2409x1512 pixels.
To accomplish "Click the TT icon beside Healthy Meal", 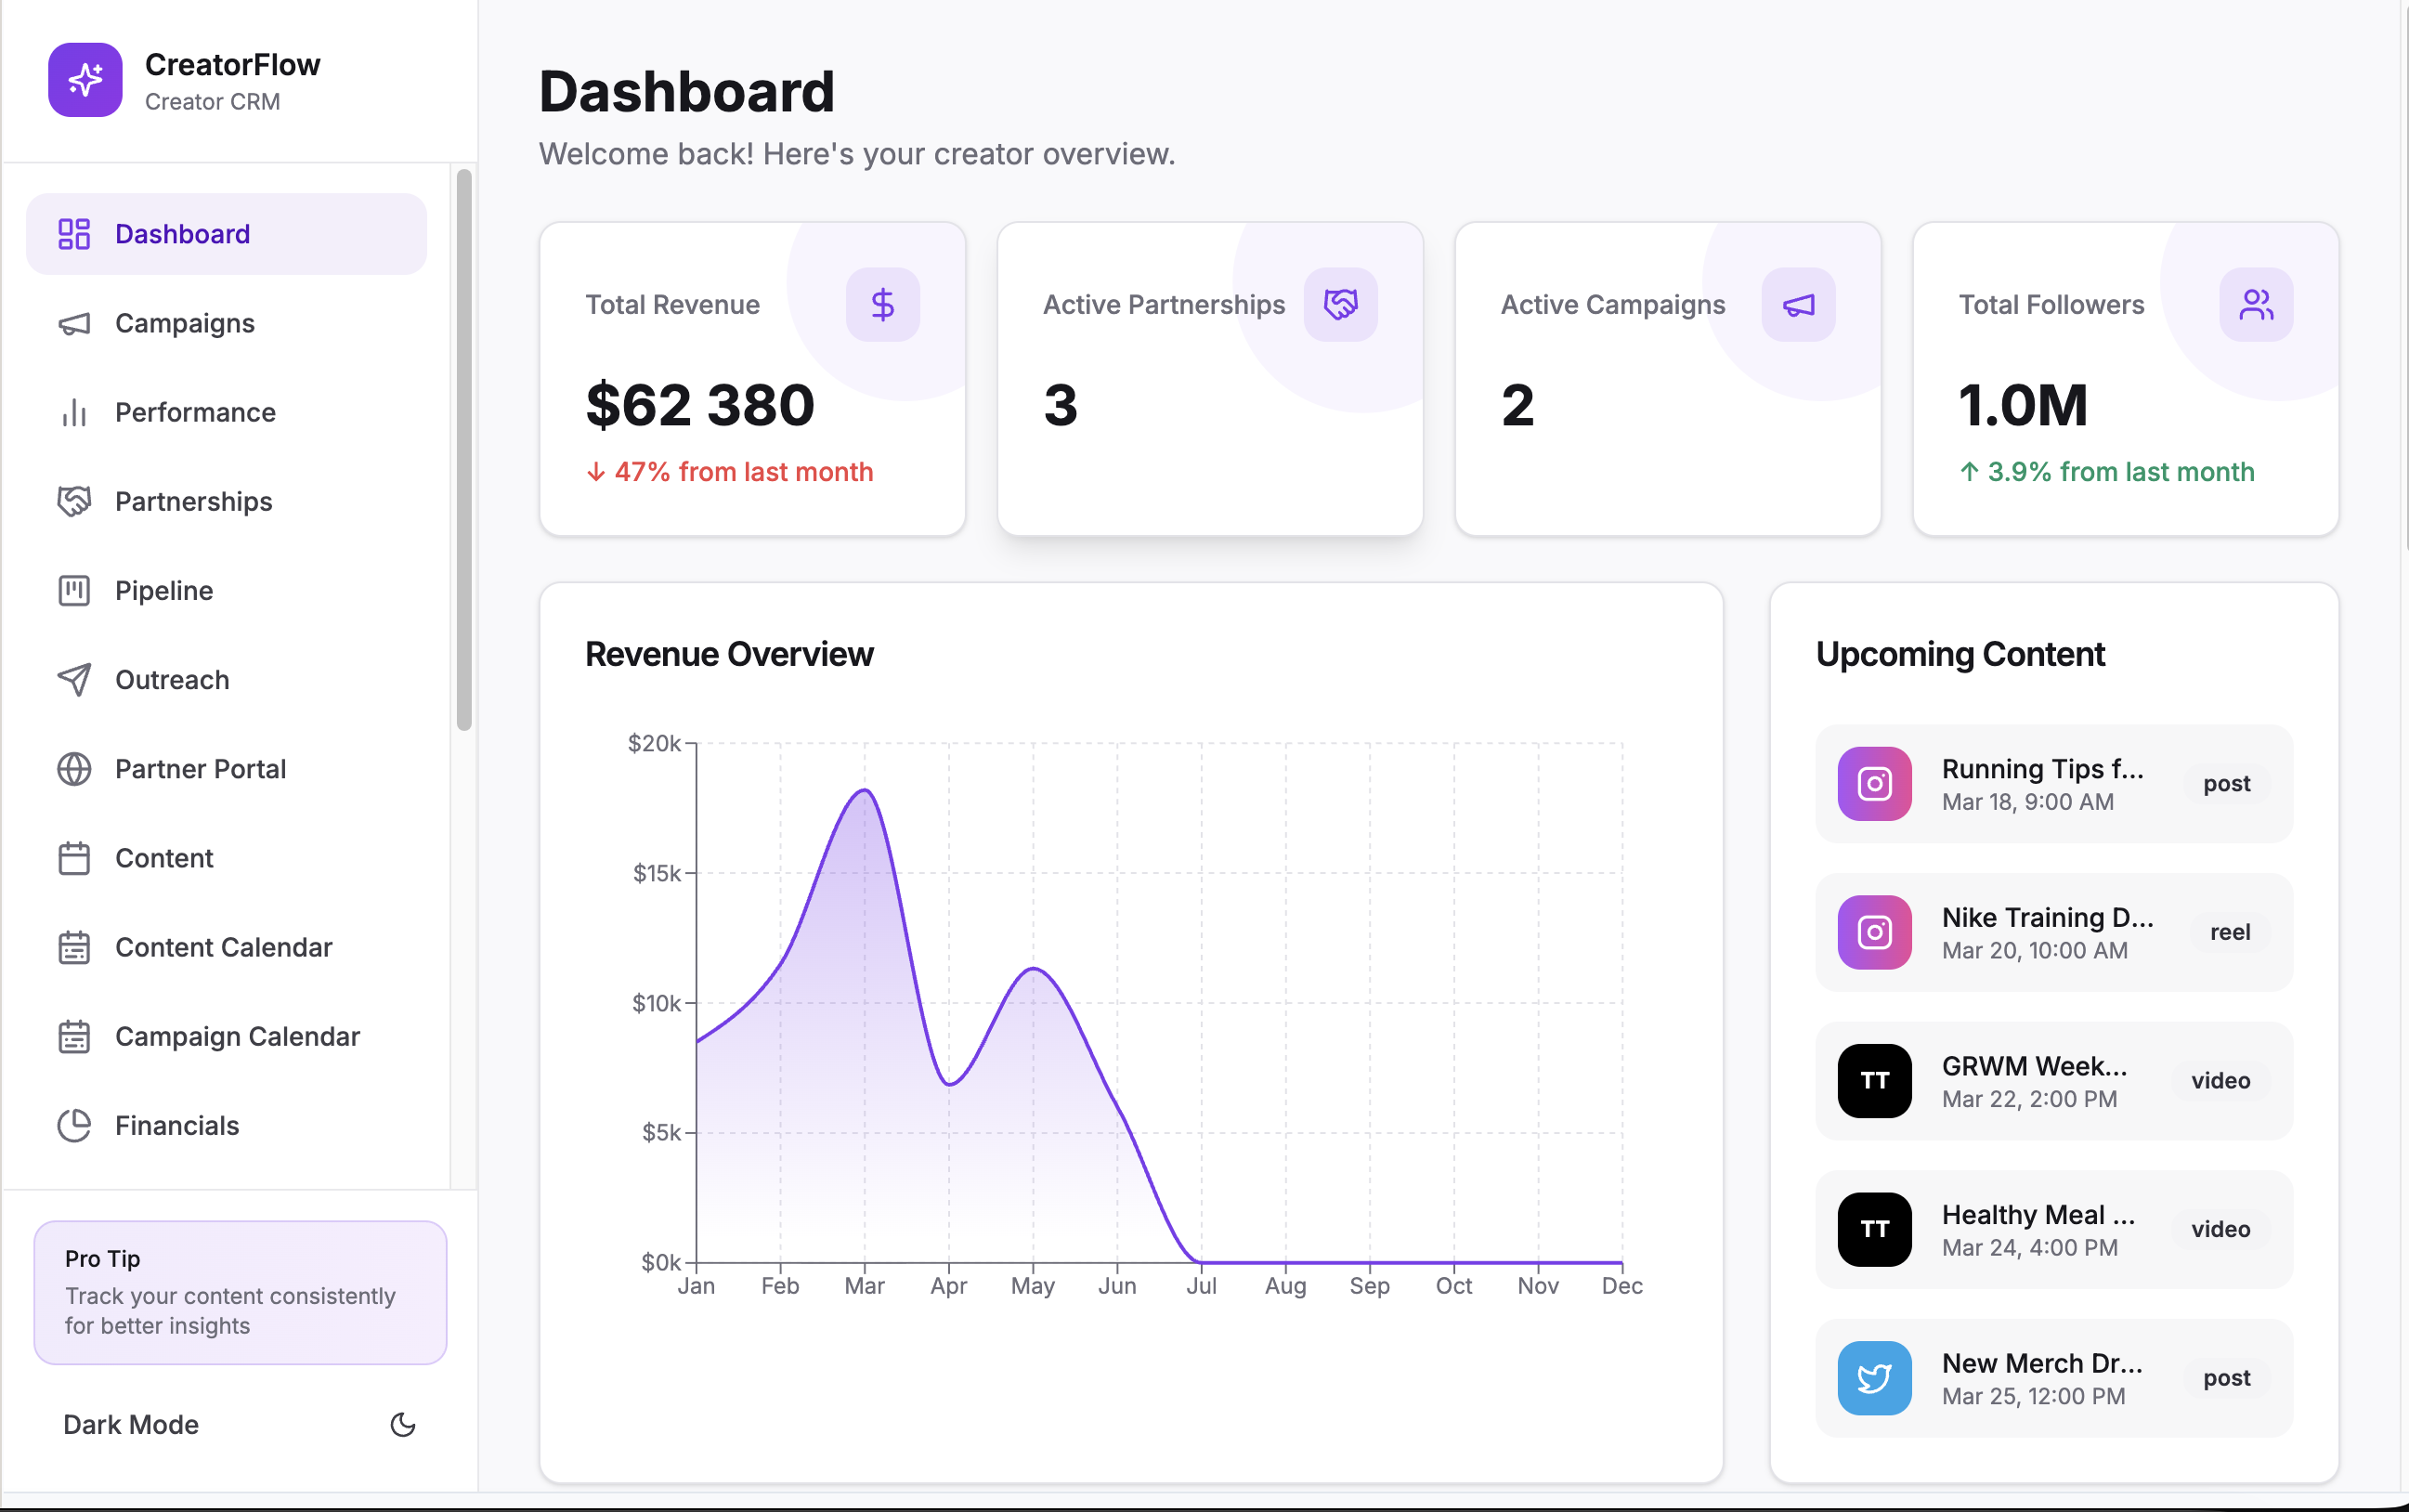I will point(1874,1229).
